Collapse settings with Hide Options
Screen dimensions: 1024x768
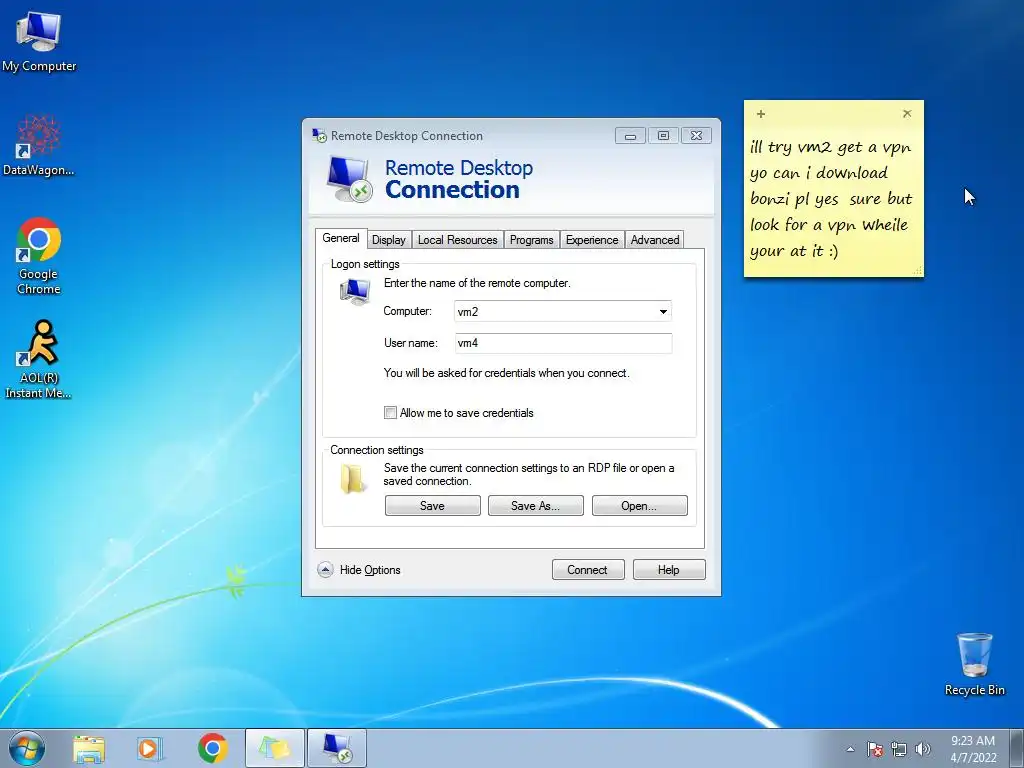point(360,569)
